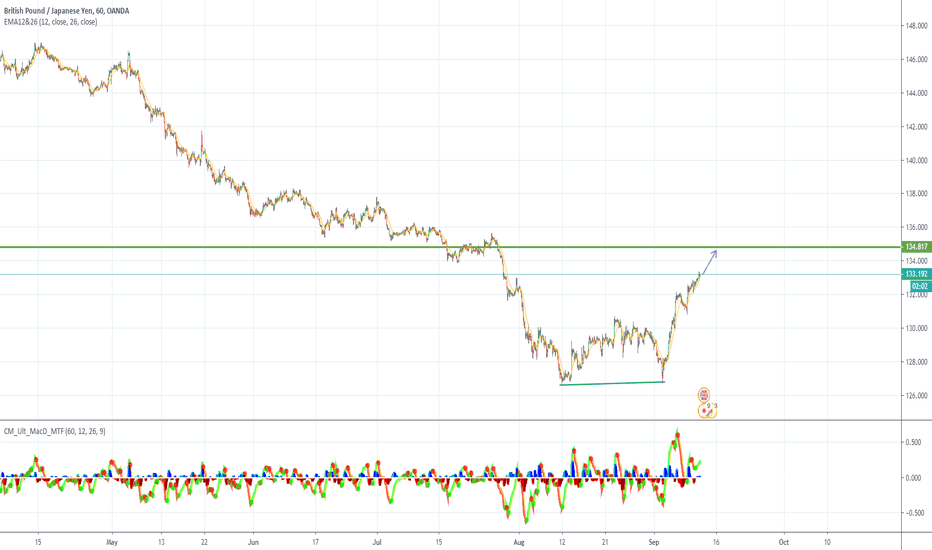Viewport: 932px width, 550px height.
Task: Click the 22 date label on time axis
Action: (204, 542)
